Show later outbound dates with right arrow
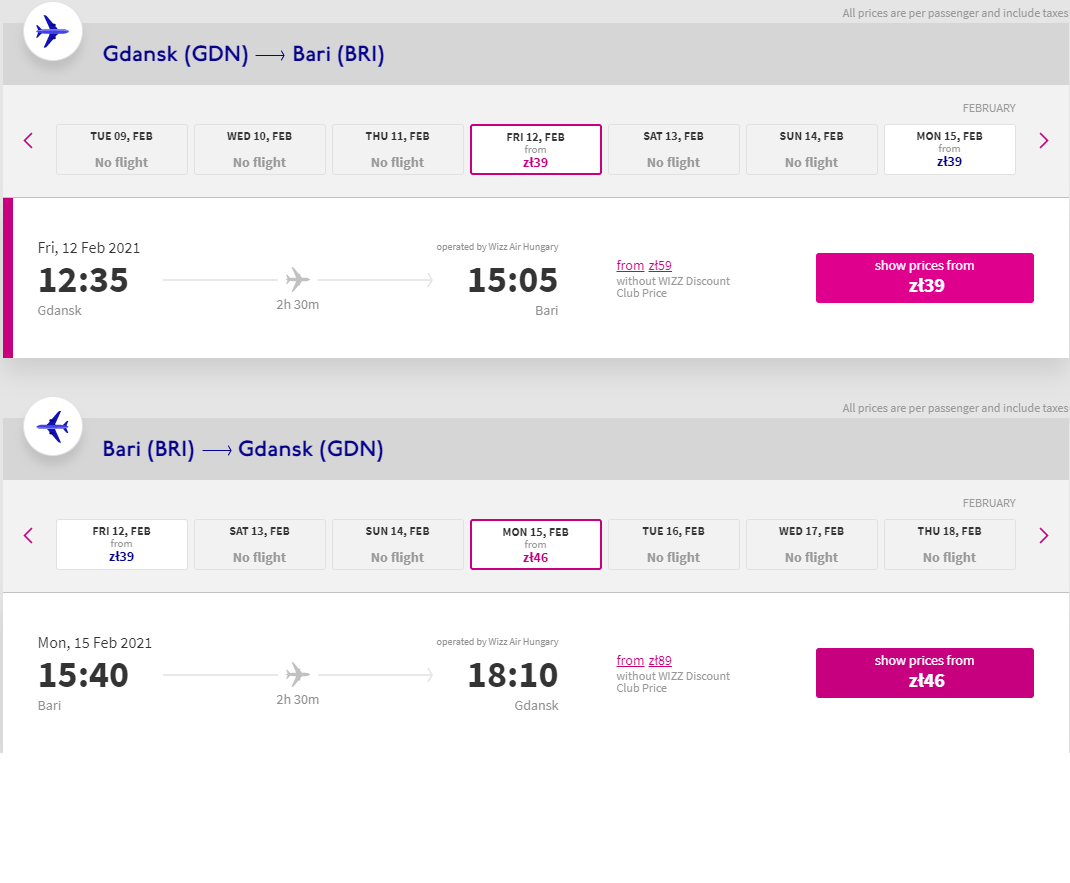Screen dimensions: 1070x883 click(1043, 141)
